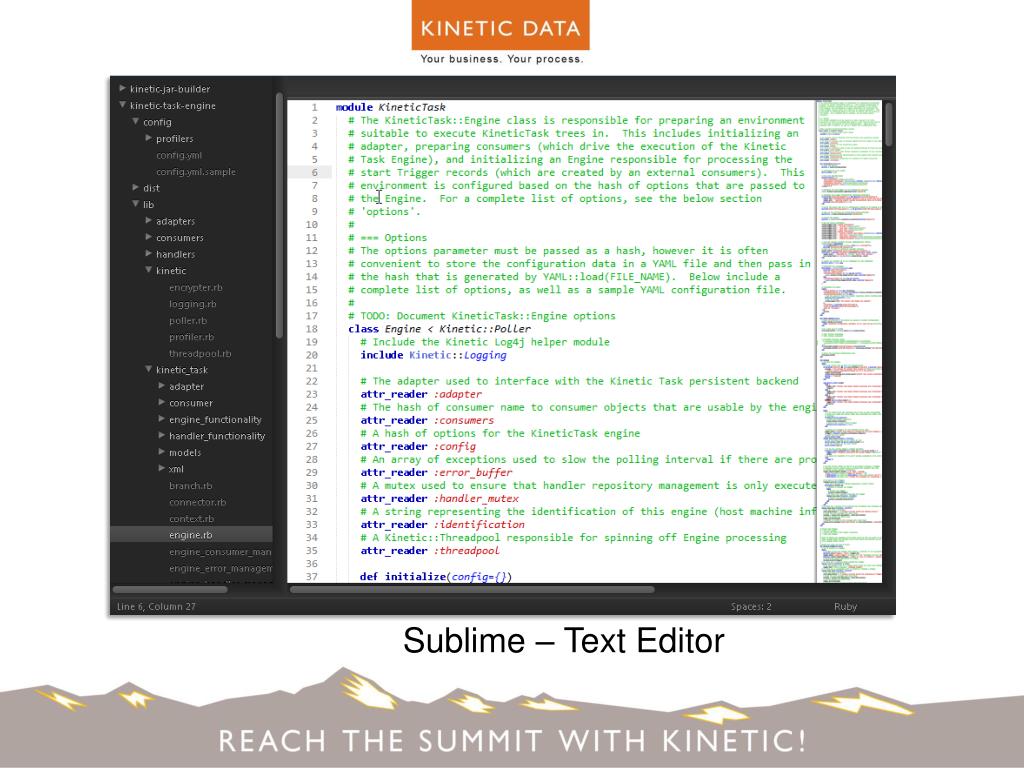Click the sidebar horizontal scrollbar
1024x768 pixels.
170,590
